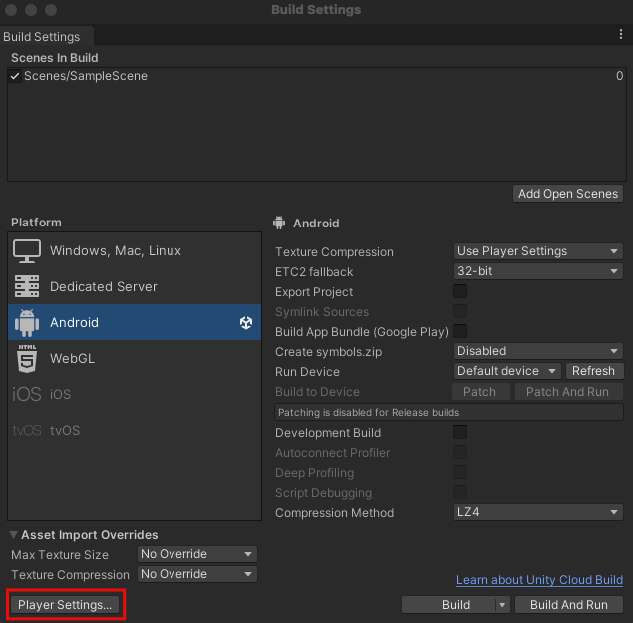The image size is (633, 623).
Task: Enable Build App Bundle (Google Play) checkbox
Action: (x=460, y=331)
